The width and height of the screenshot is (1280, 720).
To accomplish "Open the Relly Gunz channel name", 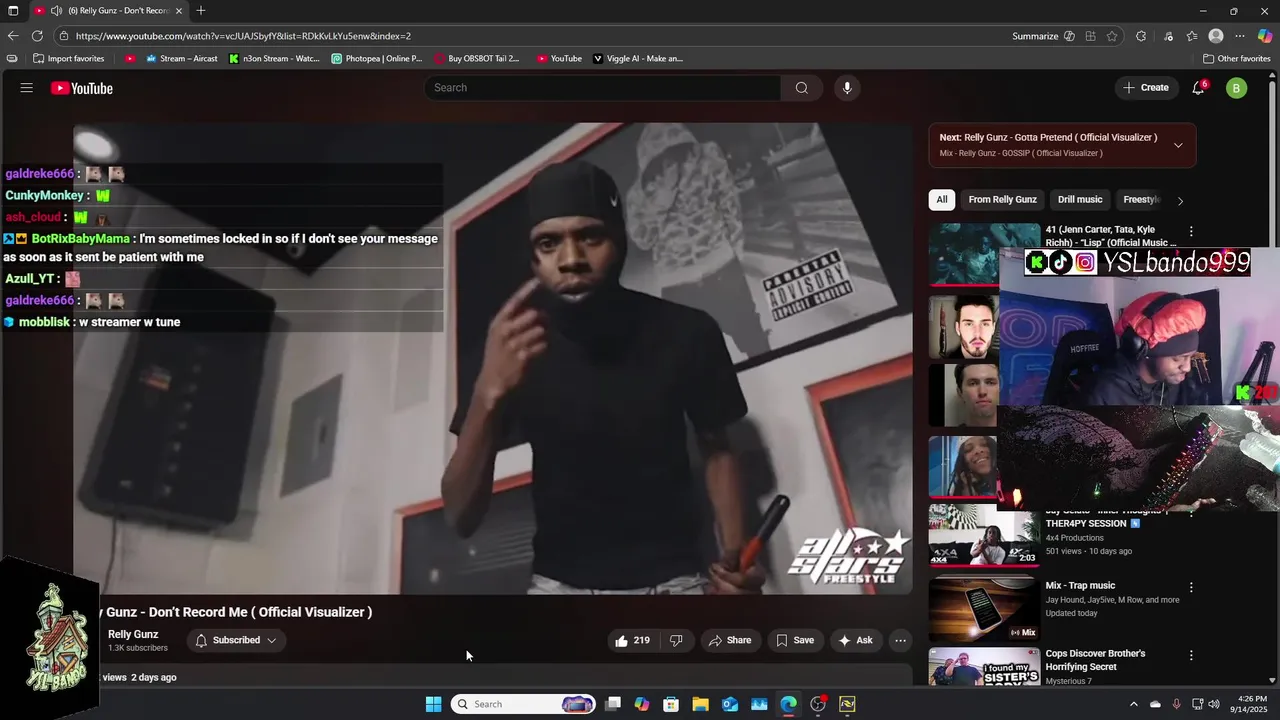I will tap(133, 634).
